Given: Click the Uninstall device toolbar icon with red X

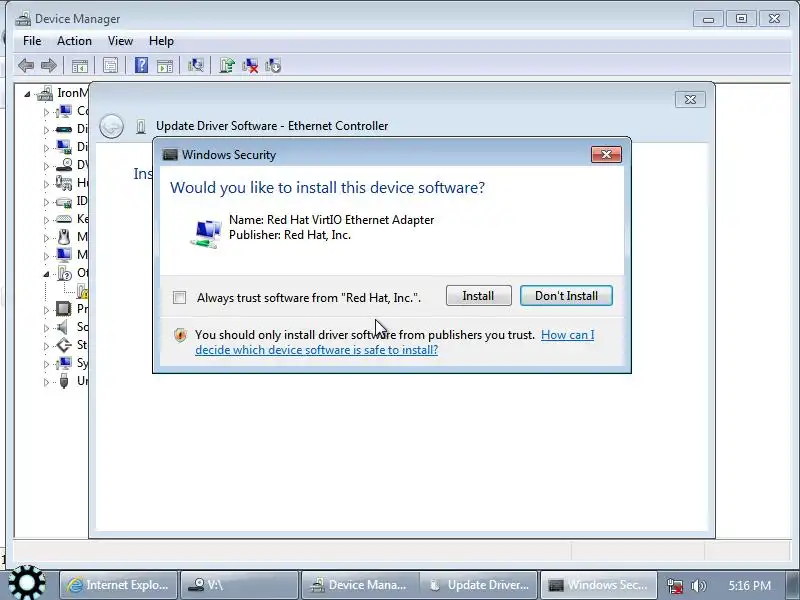Looking at the screenshot, I should [250, 65].
